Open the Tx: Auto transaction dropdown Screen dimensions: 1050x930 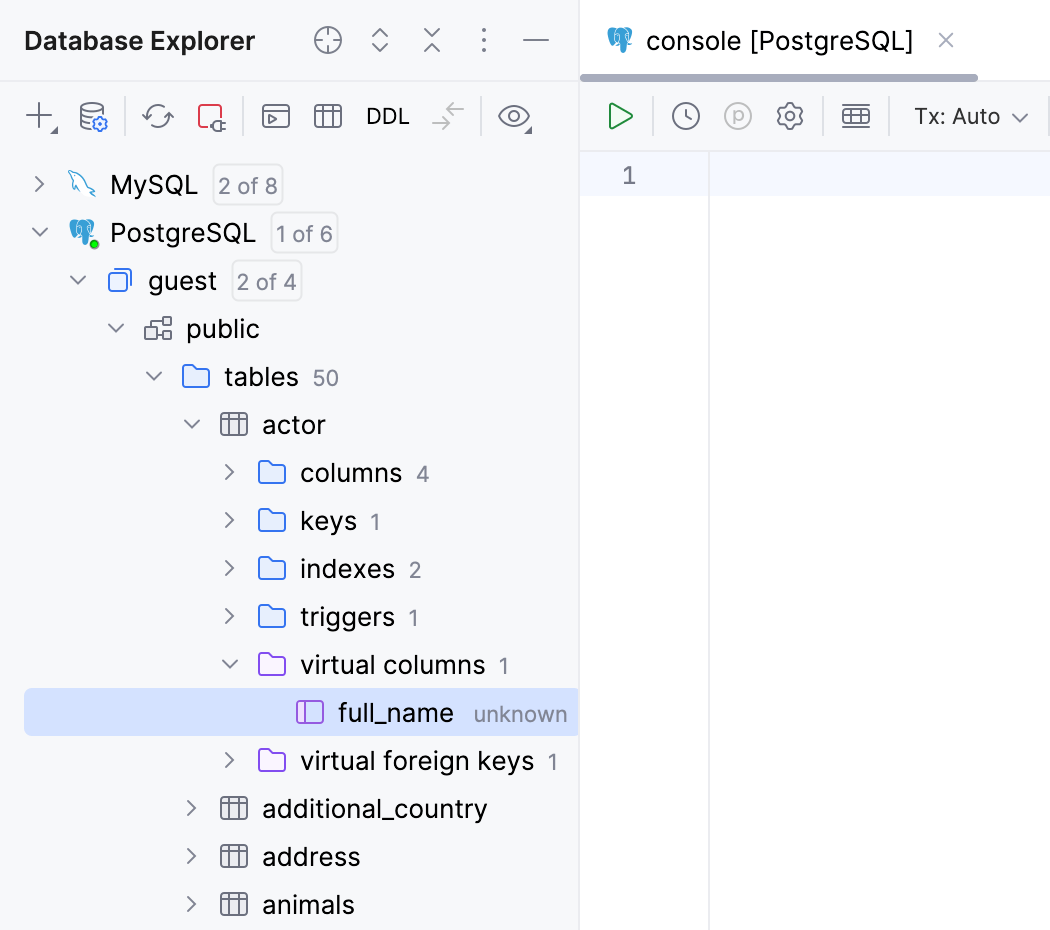click(970, 116)
